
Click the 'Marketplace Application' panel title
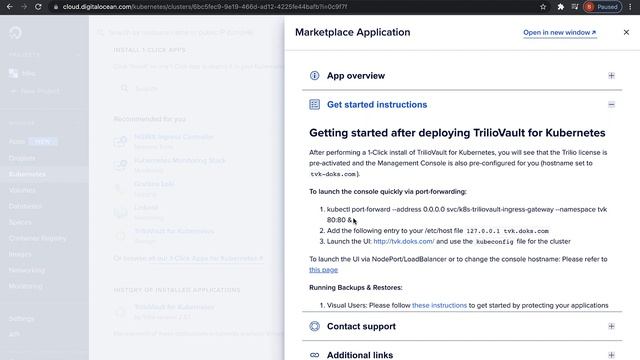click(x=353, y=32)
